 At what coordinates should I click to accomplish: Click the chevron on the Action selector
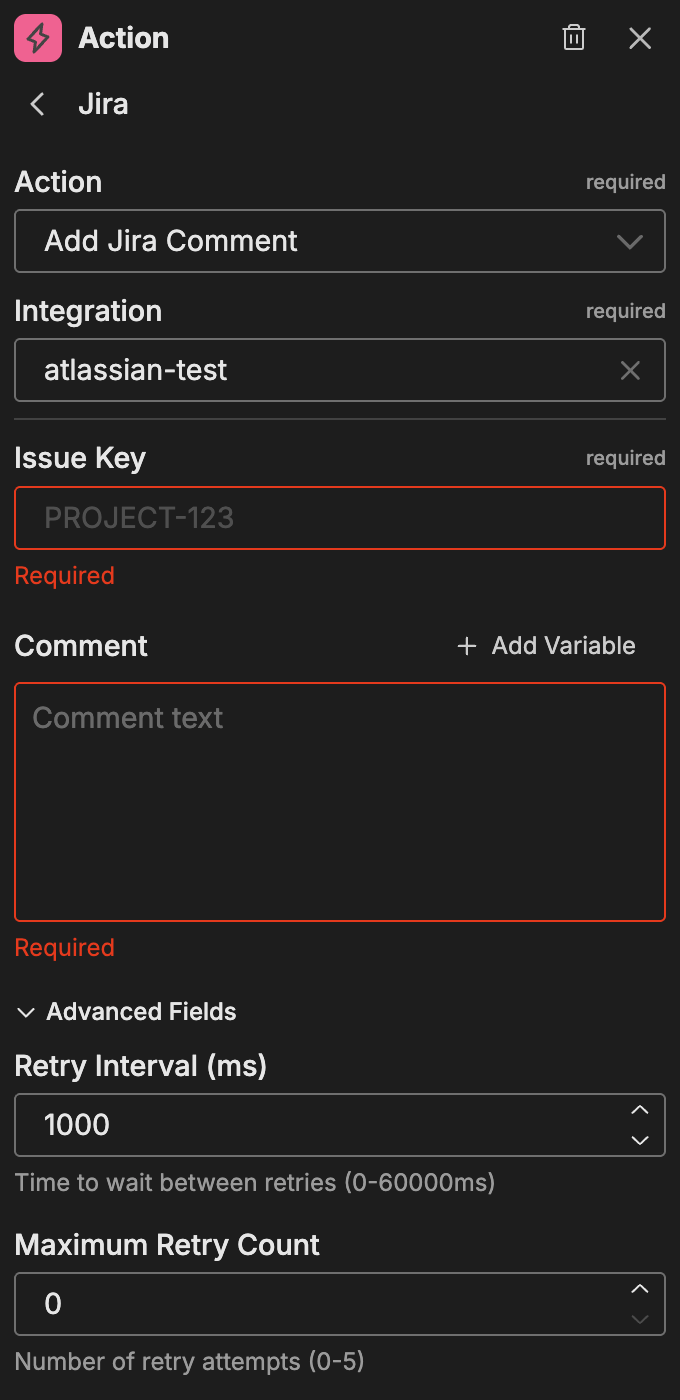(630, 241)
